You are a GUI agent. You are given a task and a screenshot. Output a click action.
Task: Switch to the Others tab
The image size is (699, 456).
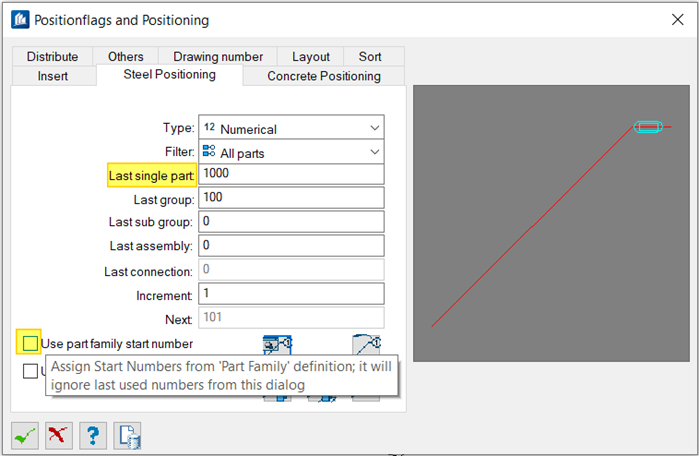[126, 57]
